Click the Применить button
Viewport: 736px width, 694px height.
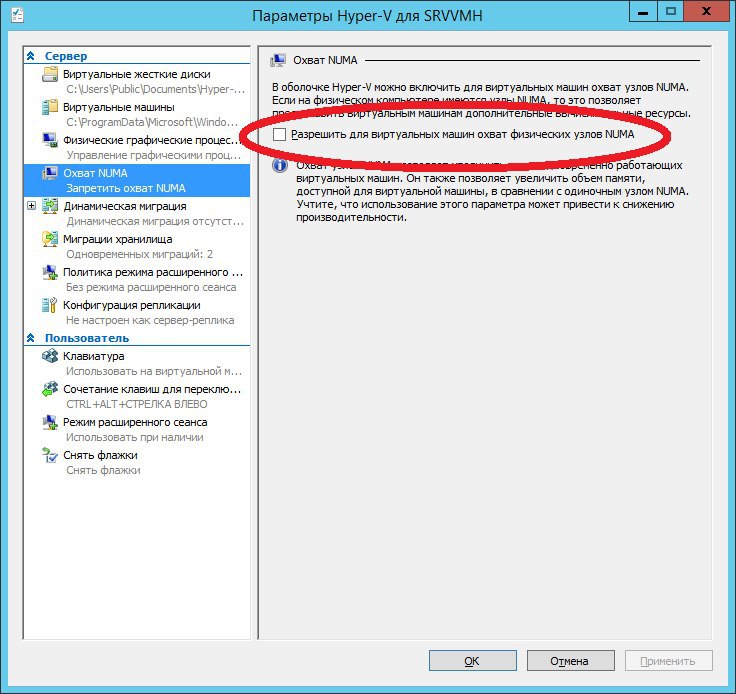pyautogui.click(x=668, y=661)
